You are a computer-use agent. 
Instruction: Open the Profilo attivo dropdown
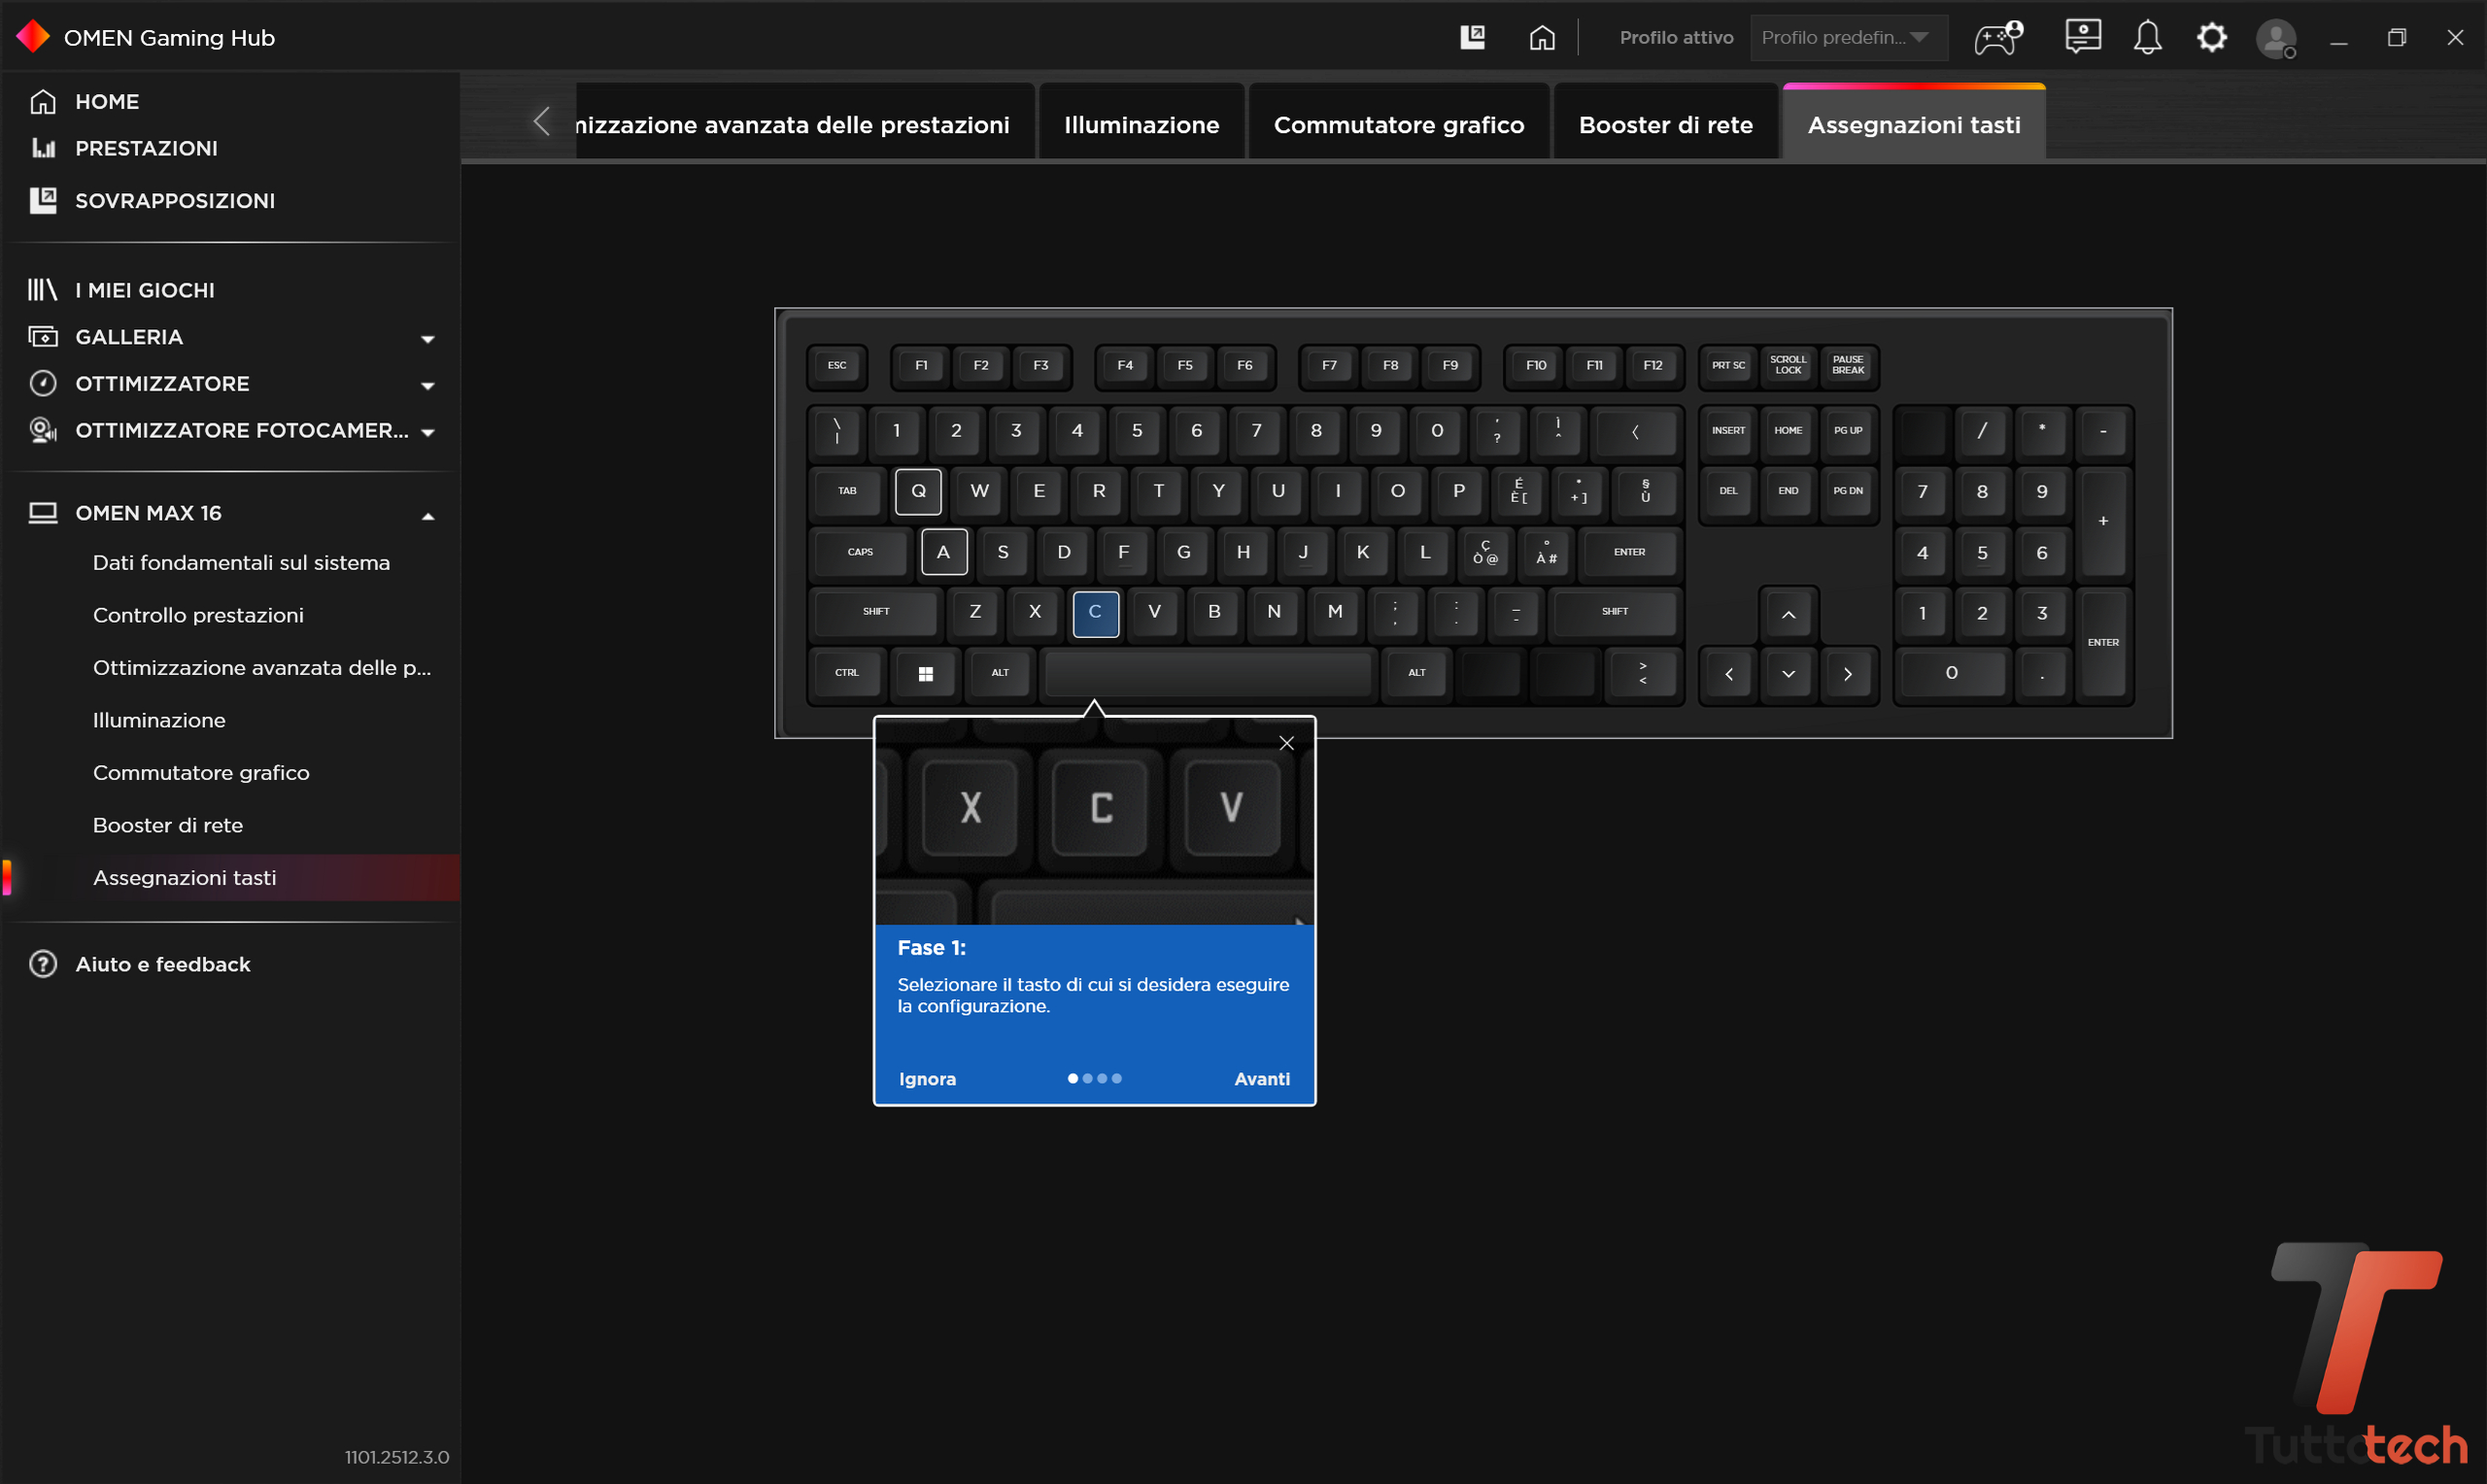coord(1846,38)
